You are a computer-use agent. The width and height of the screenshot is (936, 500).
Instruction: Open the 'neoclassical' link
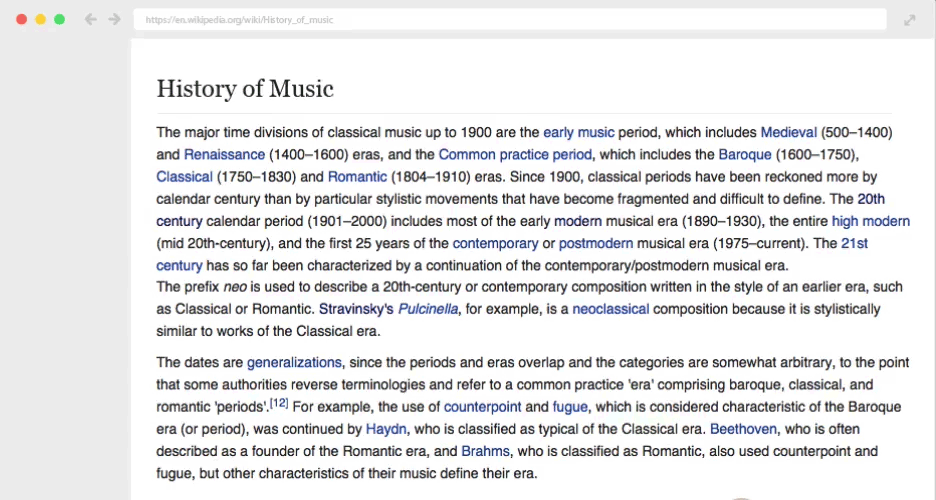coord(611,309)
